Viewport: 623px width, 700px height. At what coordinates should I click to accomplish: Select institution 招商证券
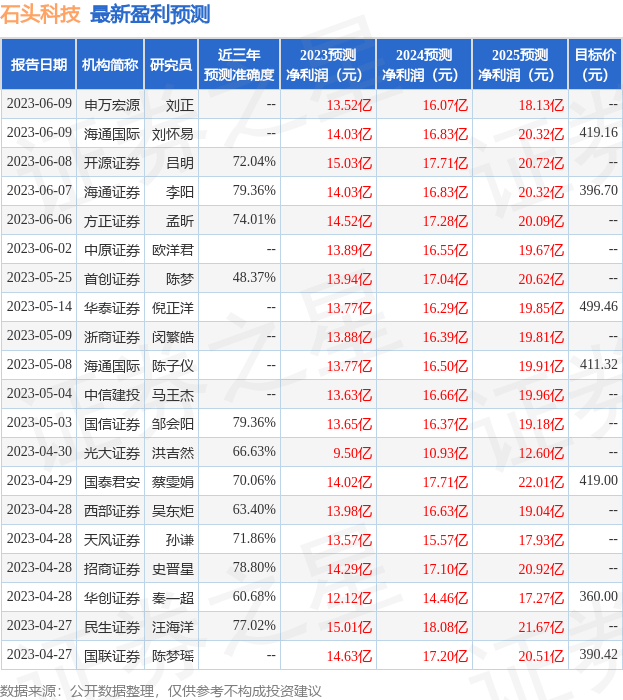(x=112, y=569)
